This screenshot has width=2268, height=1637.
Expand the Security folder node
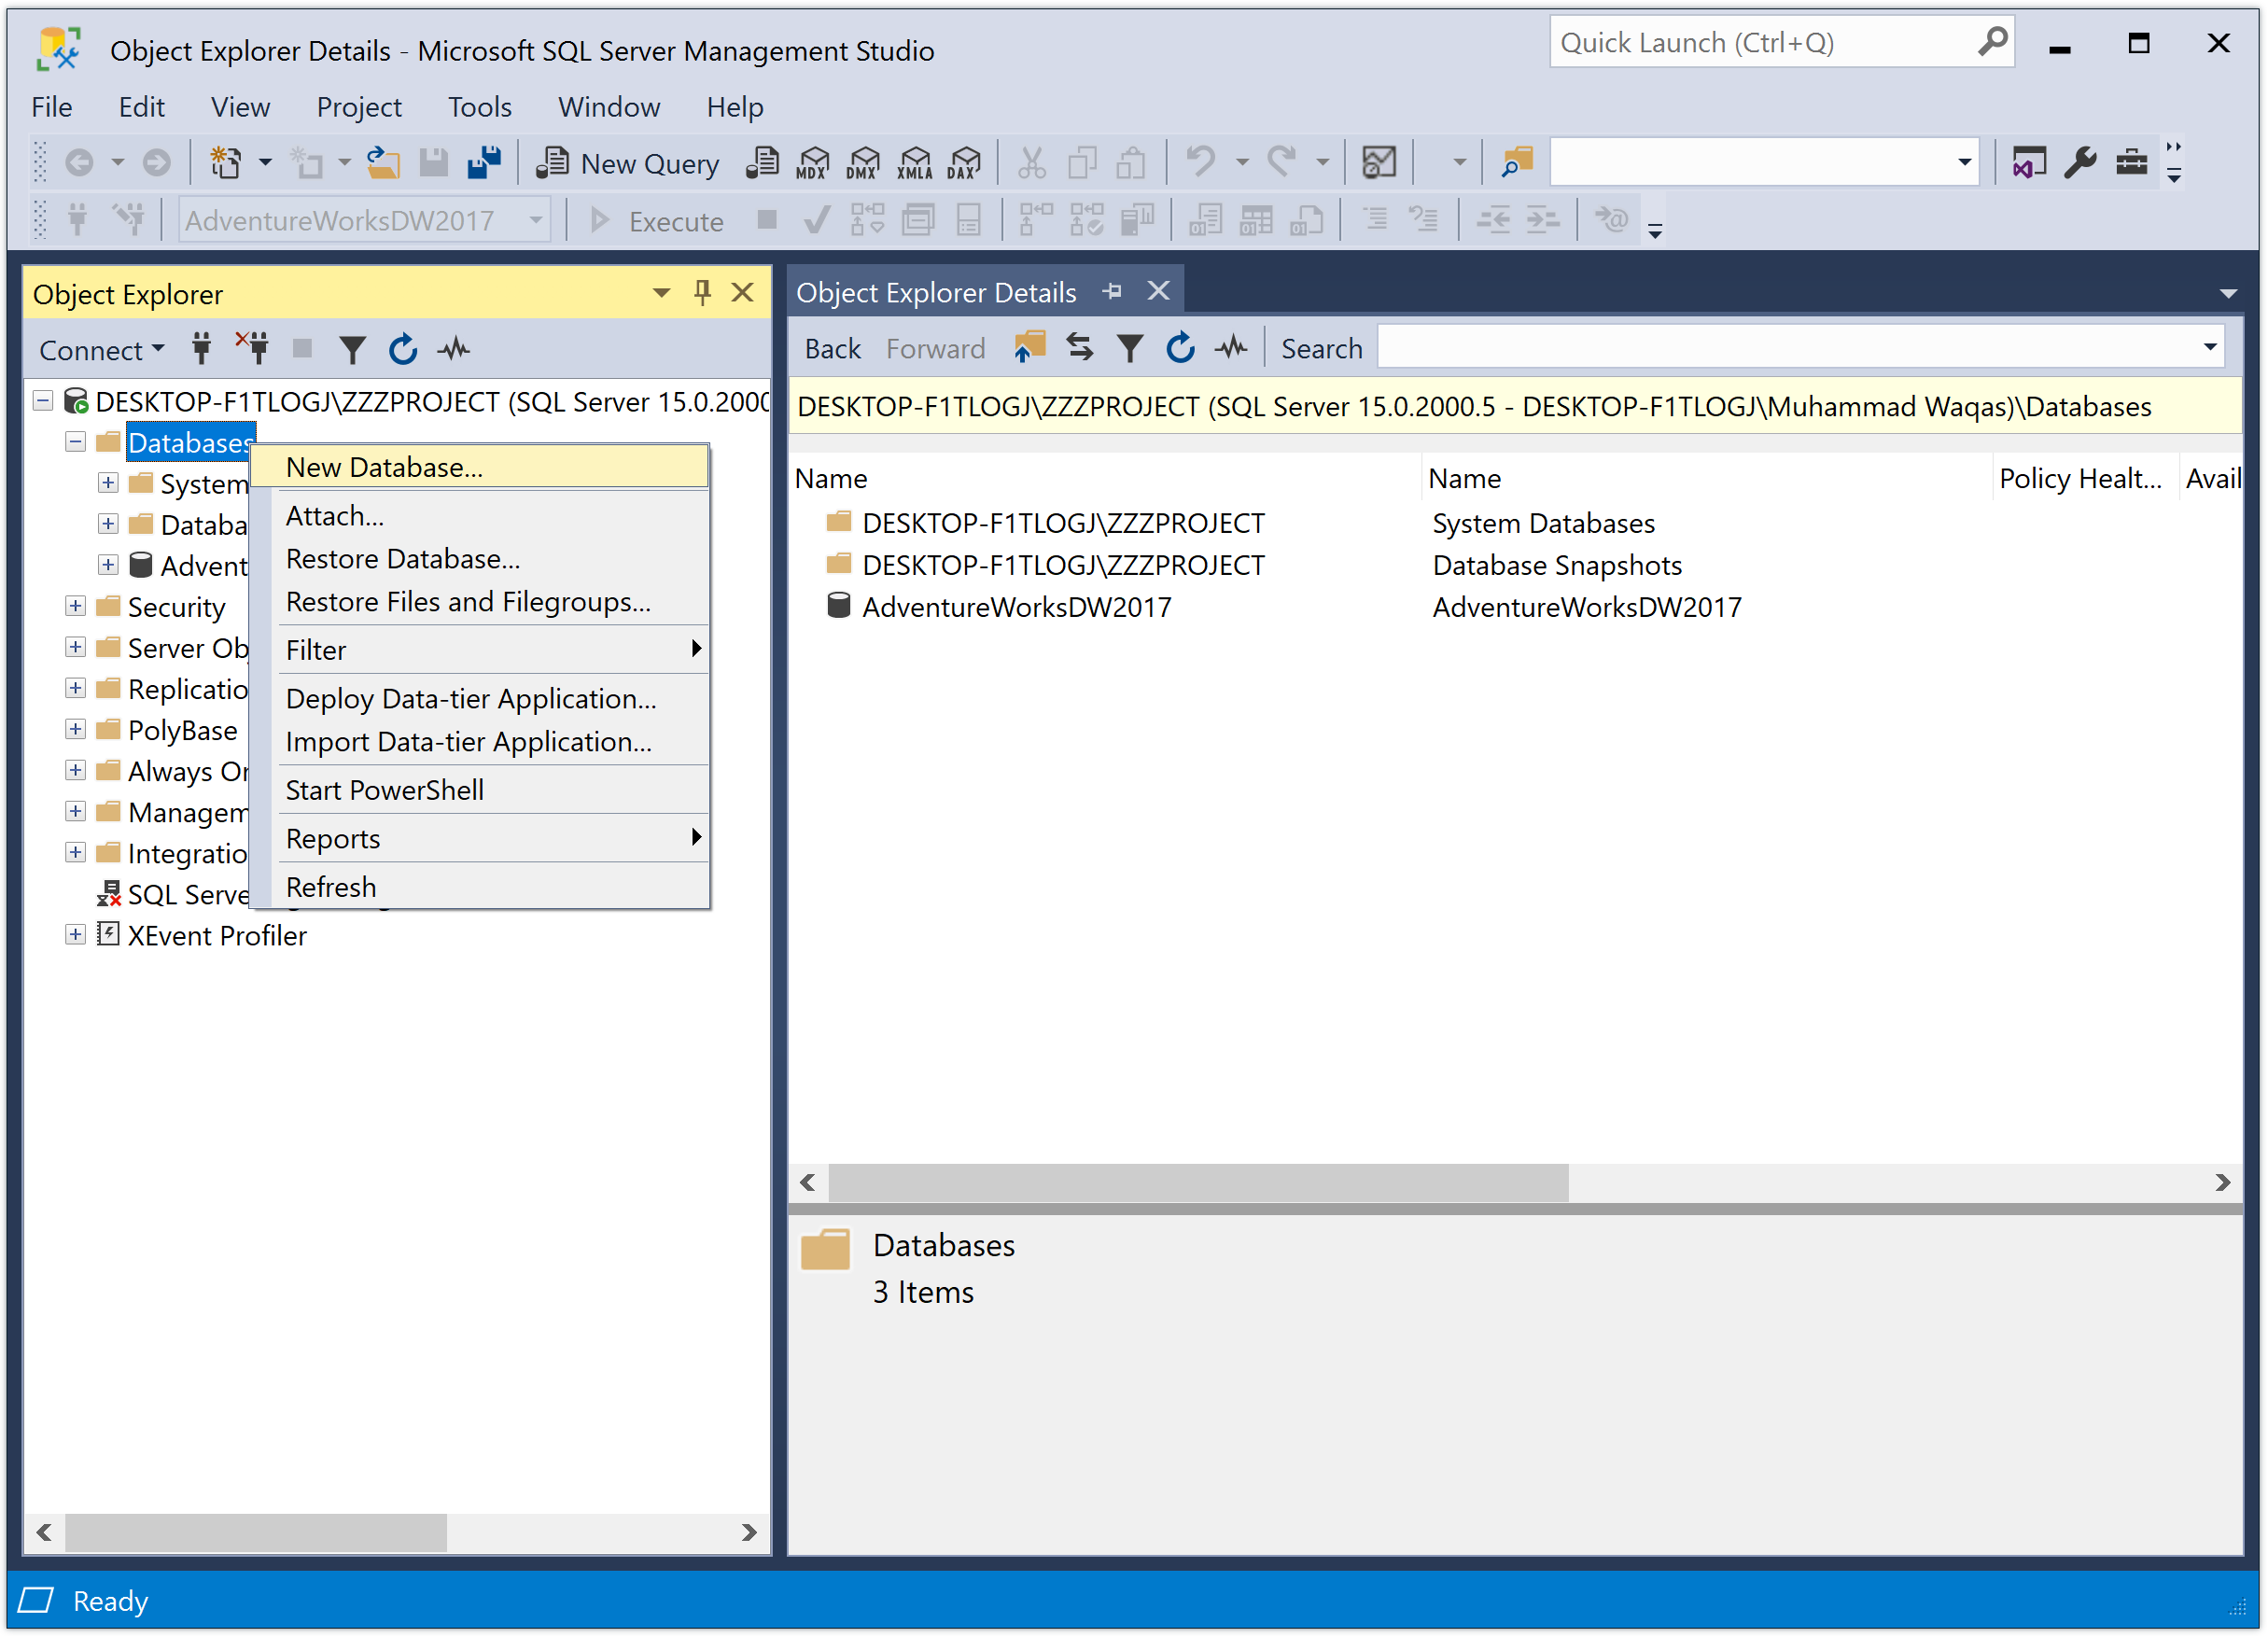(75, 606)
